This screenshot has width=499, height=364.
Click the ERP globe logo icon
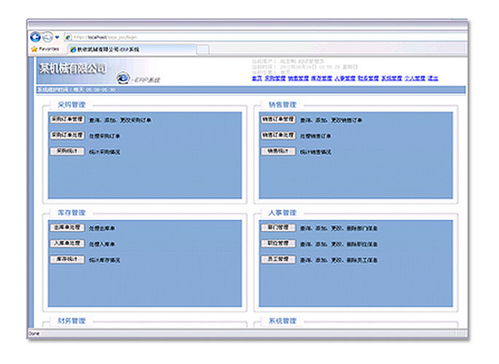click(123, 78)
